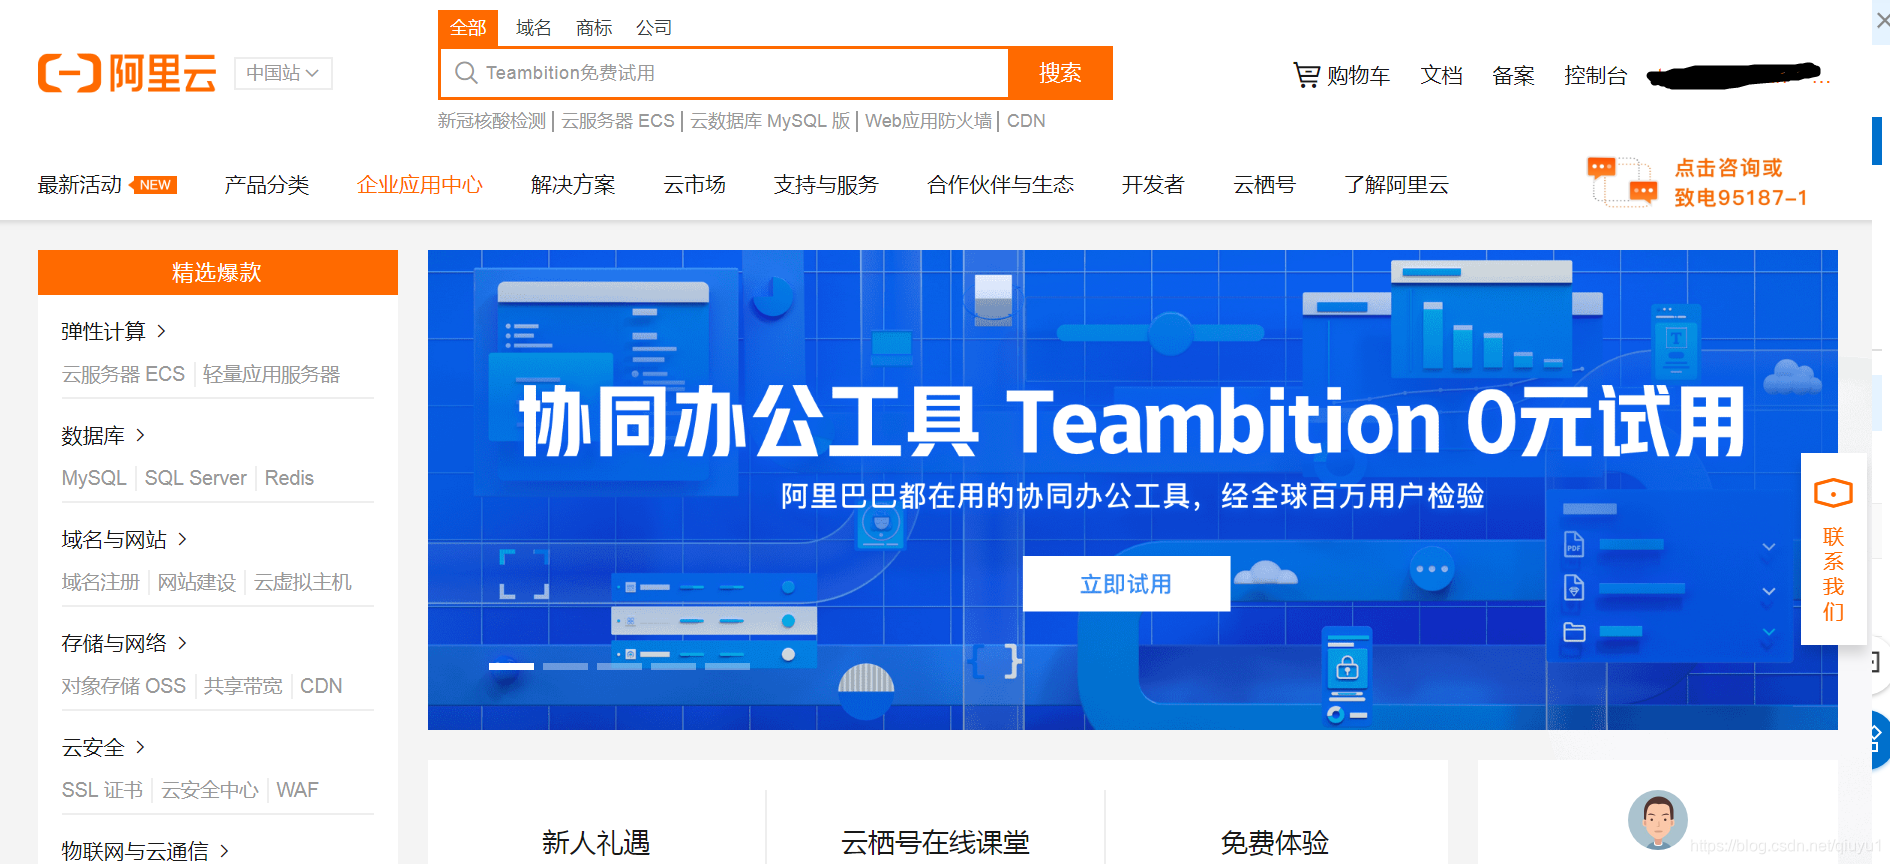Open the Redis sidebar link

(289, 478)
